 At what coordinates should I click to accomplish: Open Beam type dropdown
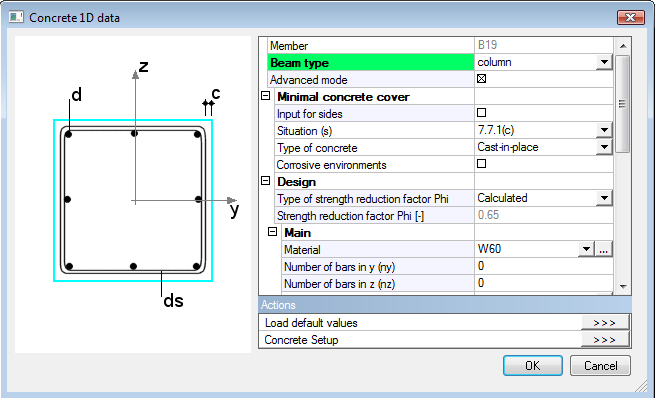tap(604, 63)
